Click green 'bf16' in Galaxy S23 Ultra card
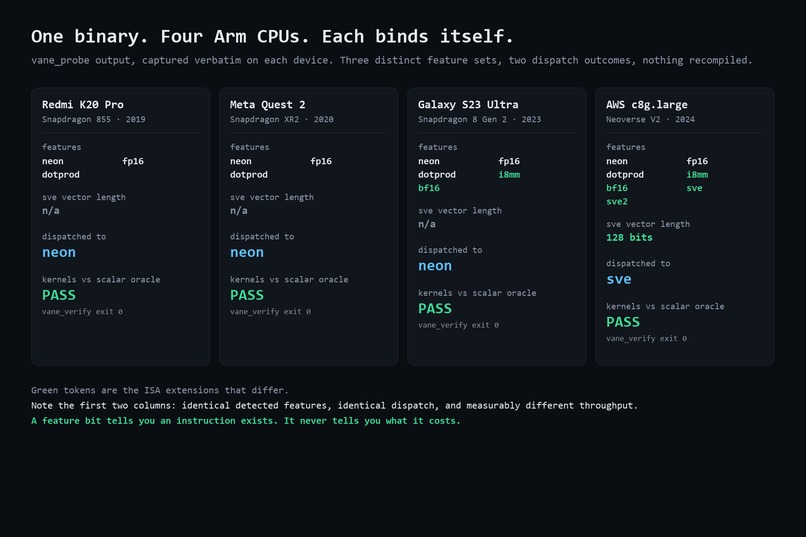This screenshot has width=806, height=537. coord(429,188)
